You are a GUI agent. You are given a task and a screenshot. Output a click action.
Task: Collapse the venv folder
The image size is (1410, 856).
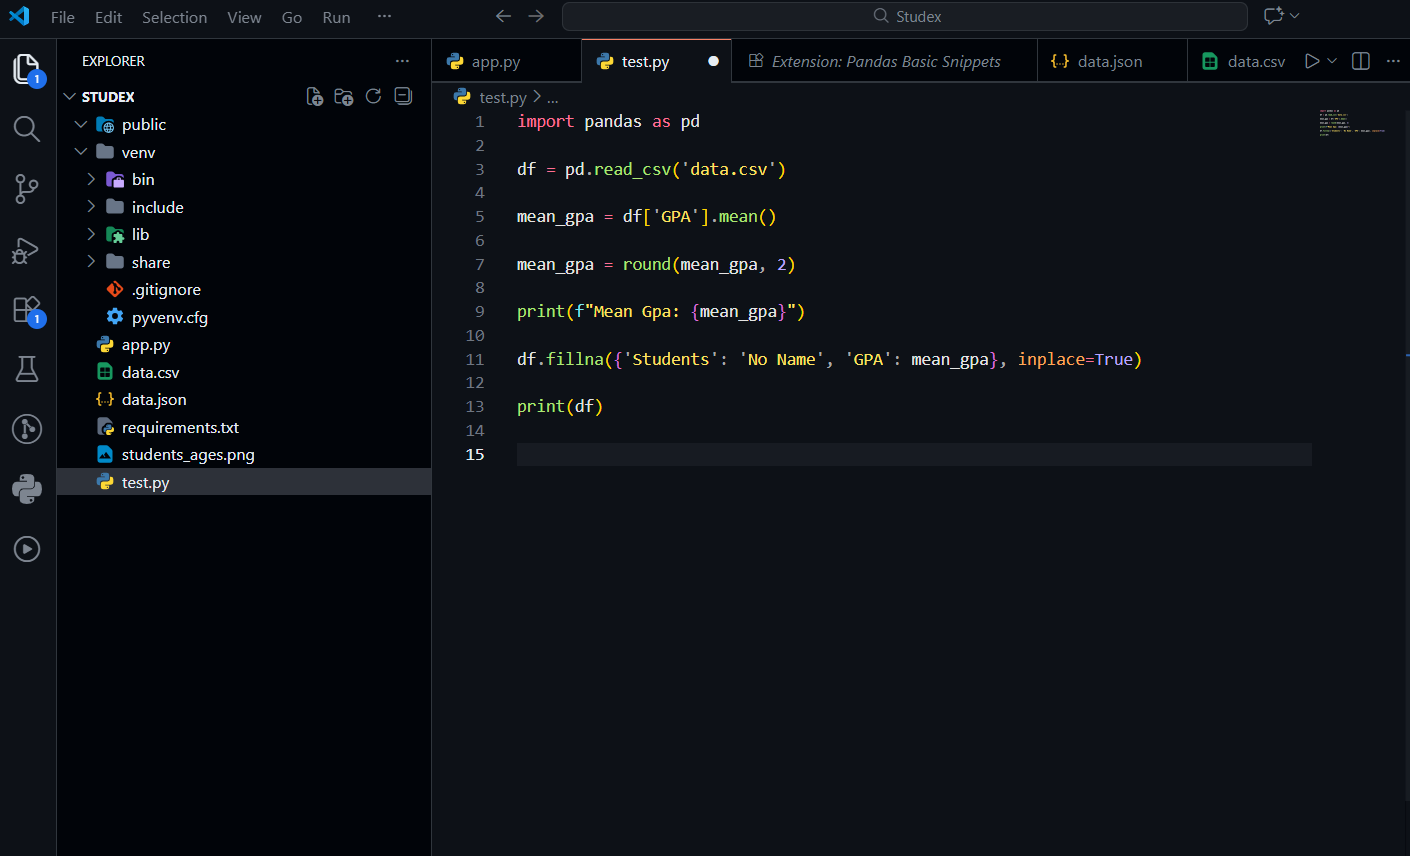(x=81, y=153)
